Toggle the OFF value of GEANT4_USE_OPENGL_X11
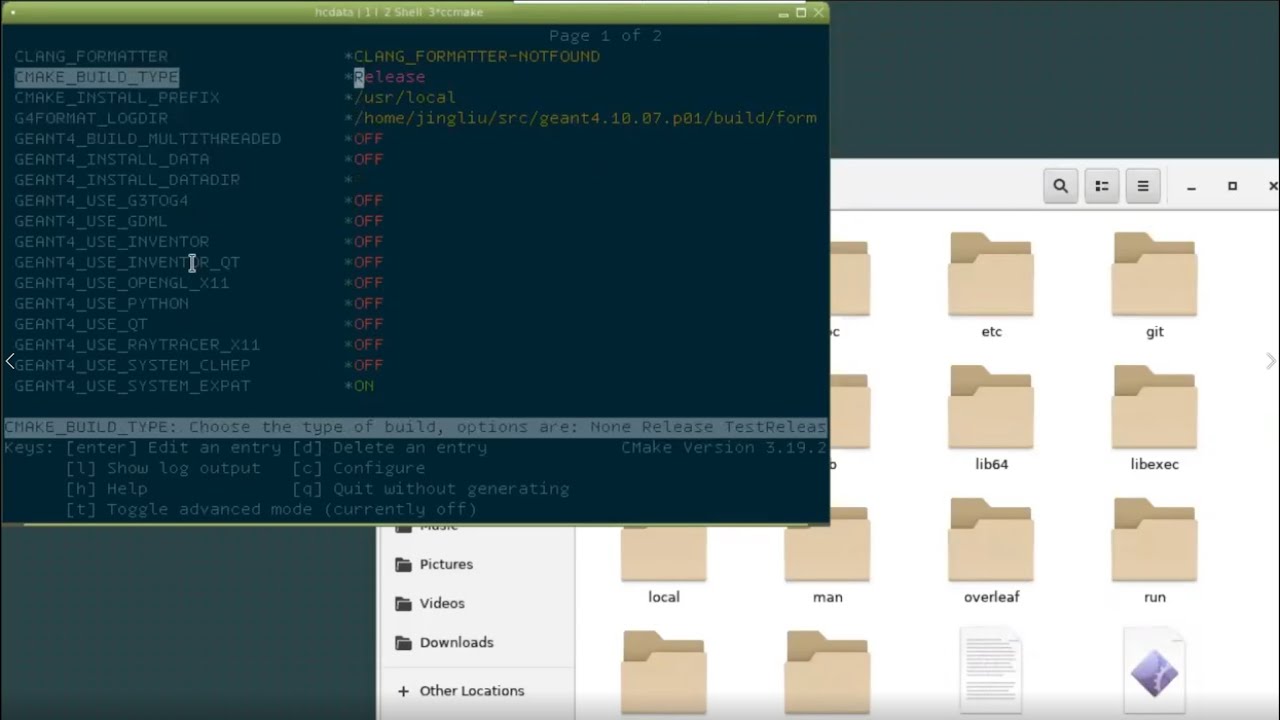The width and height of the screenshot is (1280, 720). pos(368,283)
